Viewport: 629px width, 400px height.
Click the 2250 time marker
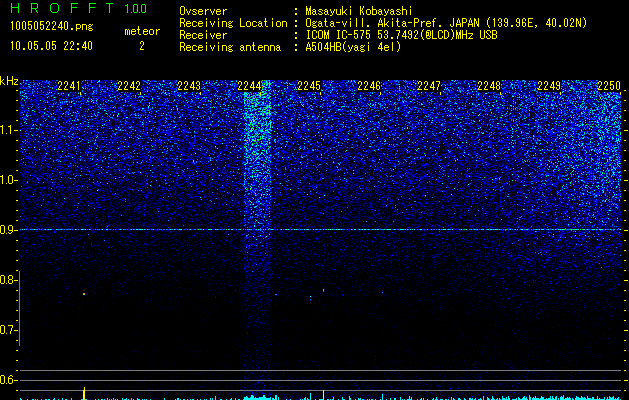pos(609,86)
